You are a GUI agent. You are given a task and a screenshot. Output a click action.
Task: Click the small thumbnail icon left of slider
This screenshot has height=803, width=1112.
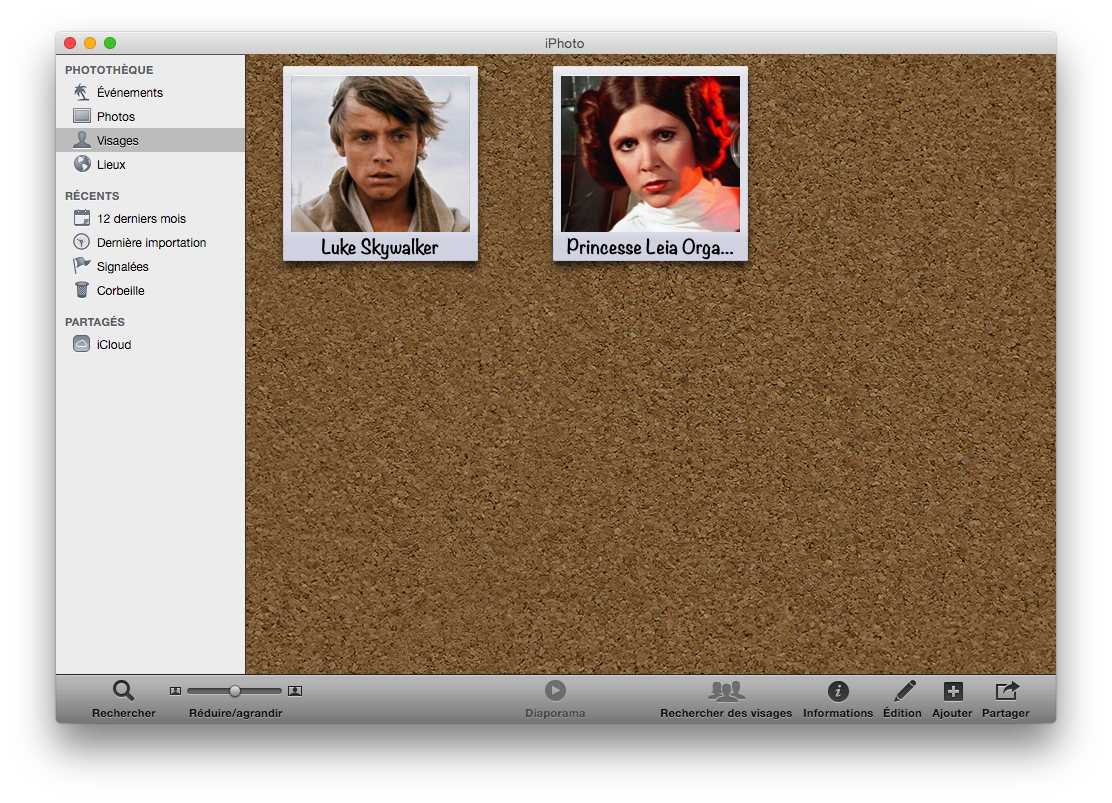(176, 691)
